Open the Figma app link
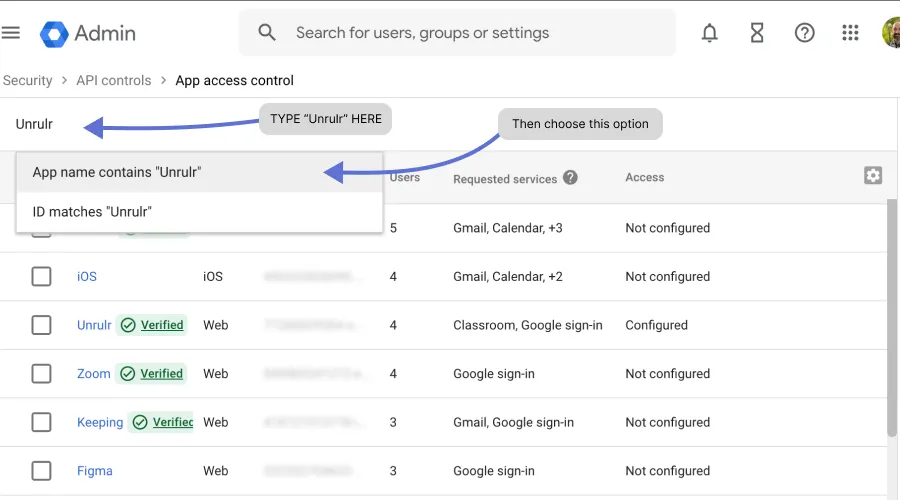 click(95, 471)
